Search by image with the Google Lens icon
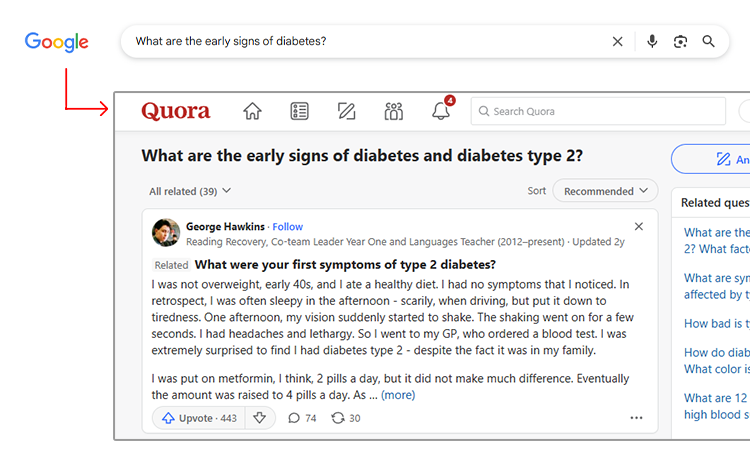Screen dimensions: 750x450 (x=680, y=42)
